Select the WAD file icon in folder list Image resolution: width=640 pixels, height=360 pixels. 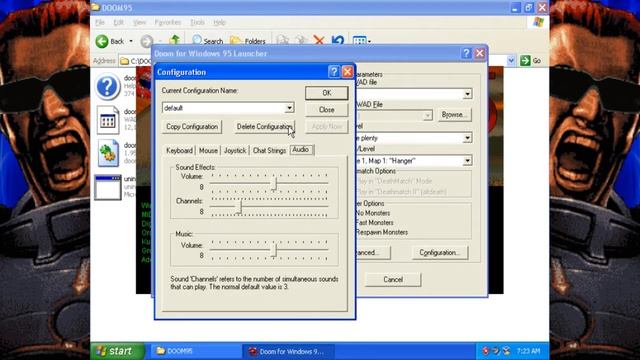(108, 120)
